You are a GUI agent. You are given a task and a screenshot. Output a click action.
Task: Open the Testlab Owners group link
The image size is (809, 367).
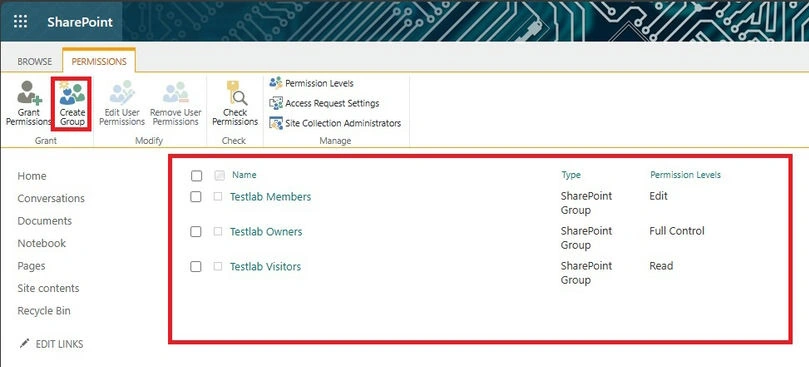266,232
